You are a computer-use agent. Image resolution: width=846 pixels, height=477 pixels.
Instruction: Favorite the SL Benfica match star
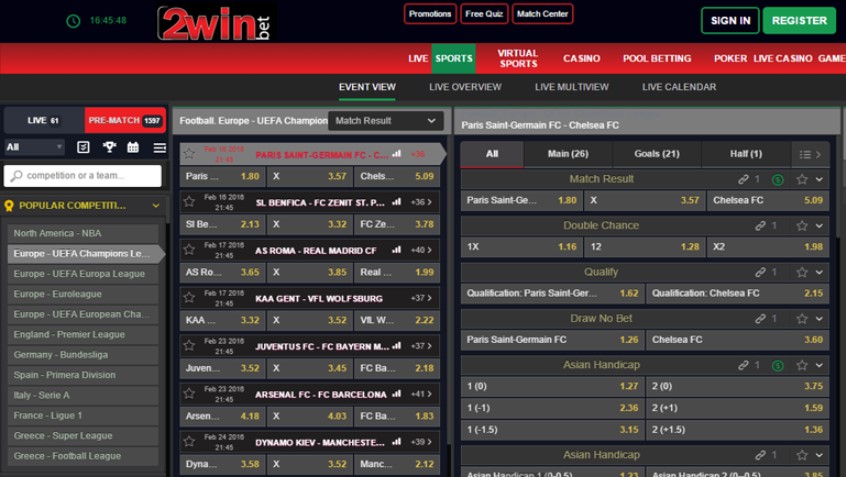(189, 202)
